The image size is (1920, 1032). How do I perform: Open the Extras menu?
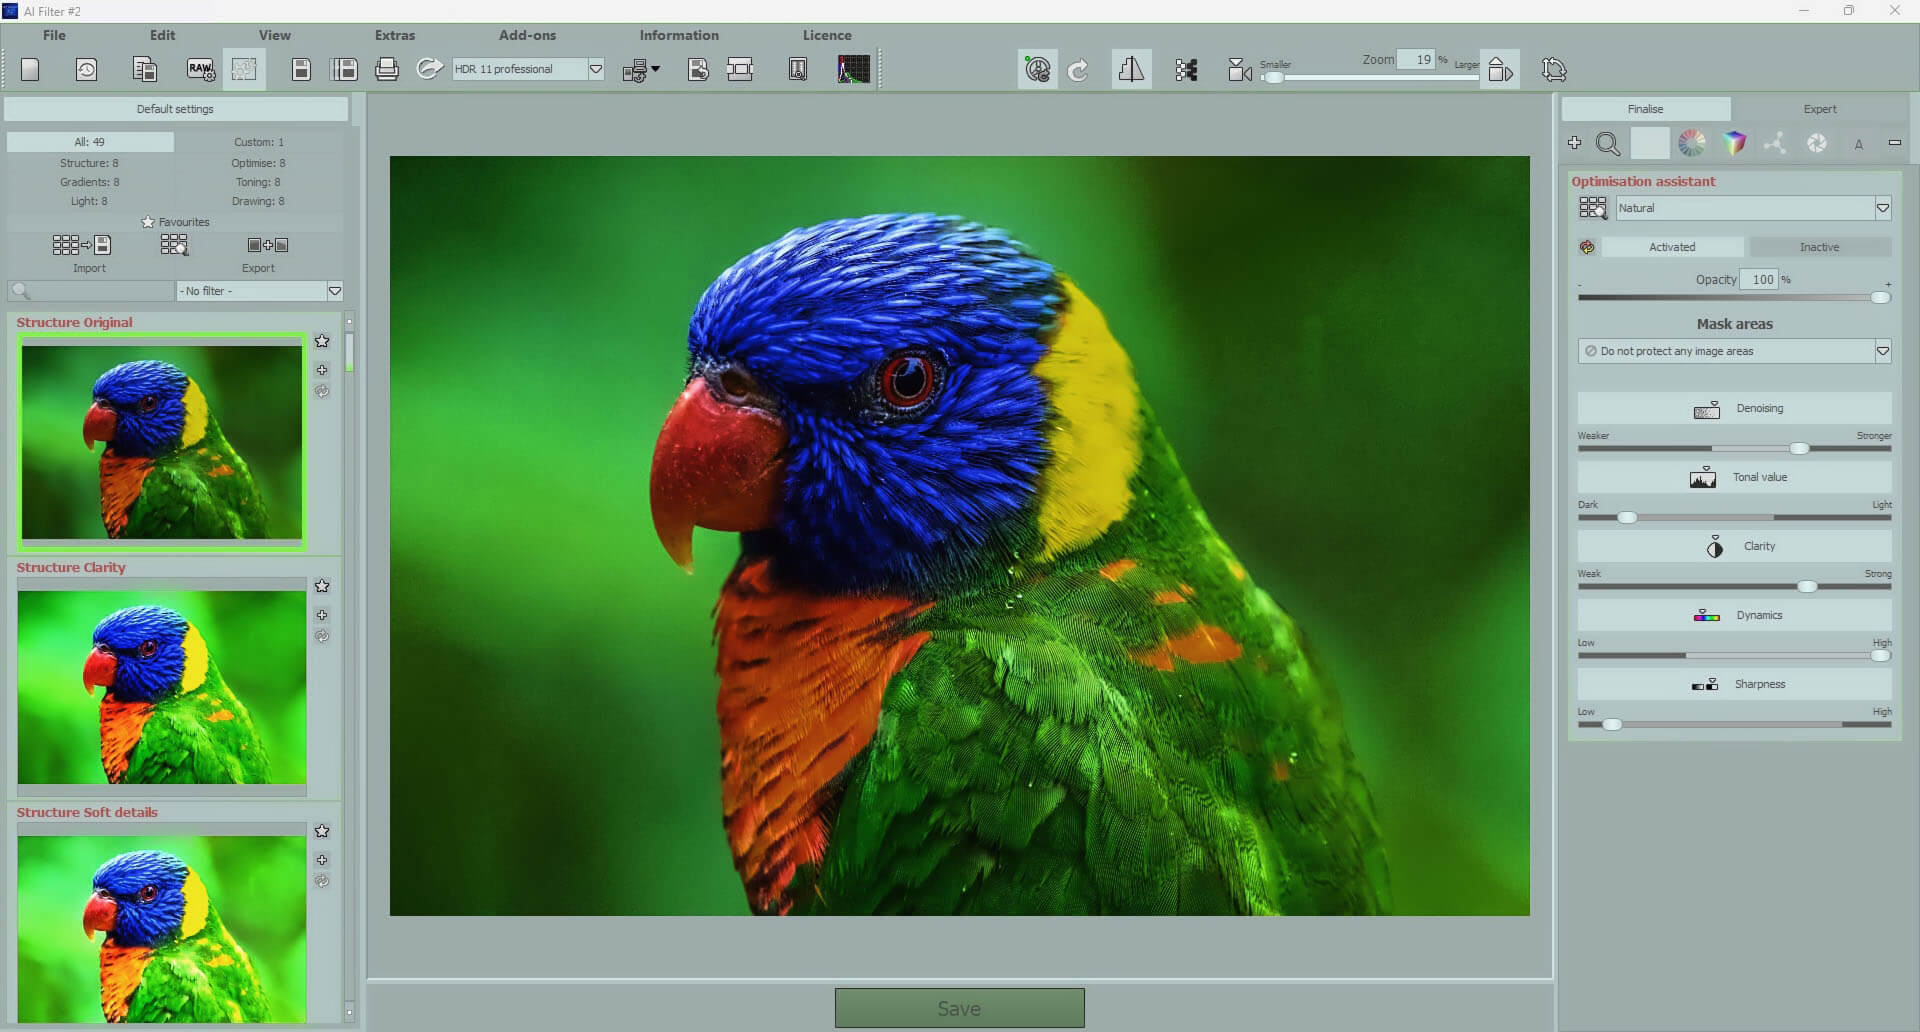tap(393, 34)
